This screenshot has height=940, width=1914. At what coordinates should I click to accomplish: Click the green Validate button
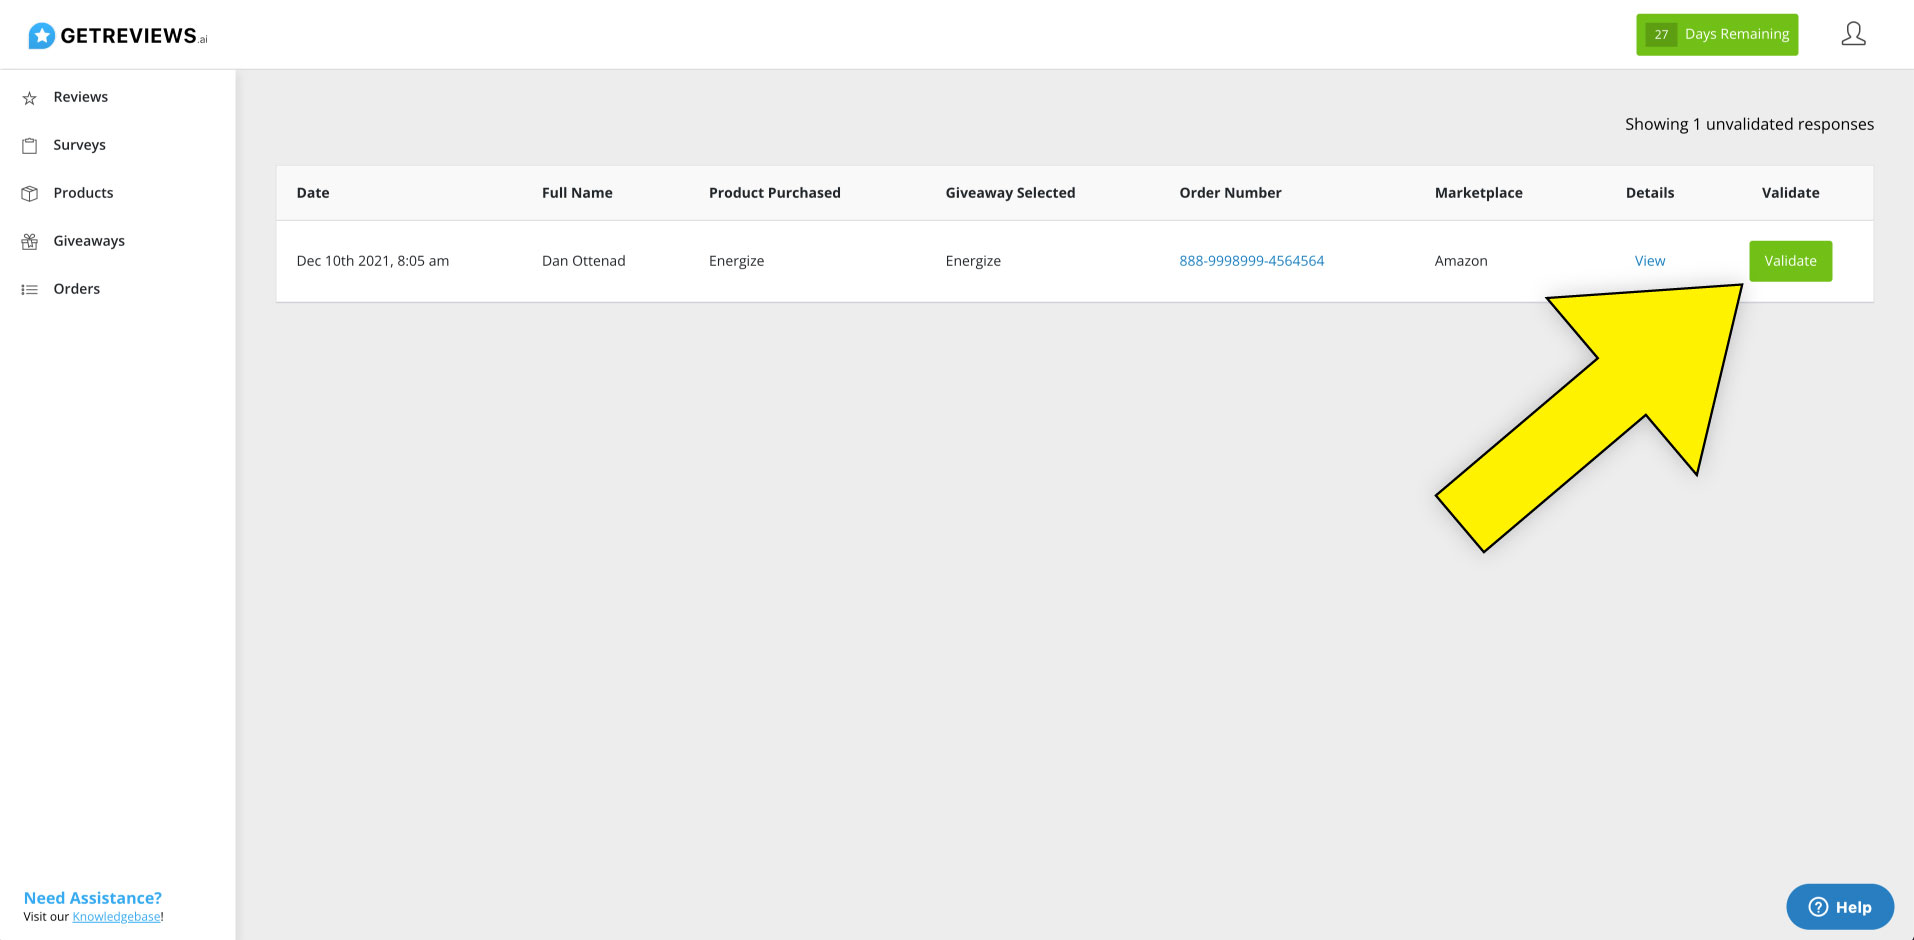tap(1790, 260)
